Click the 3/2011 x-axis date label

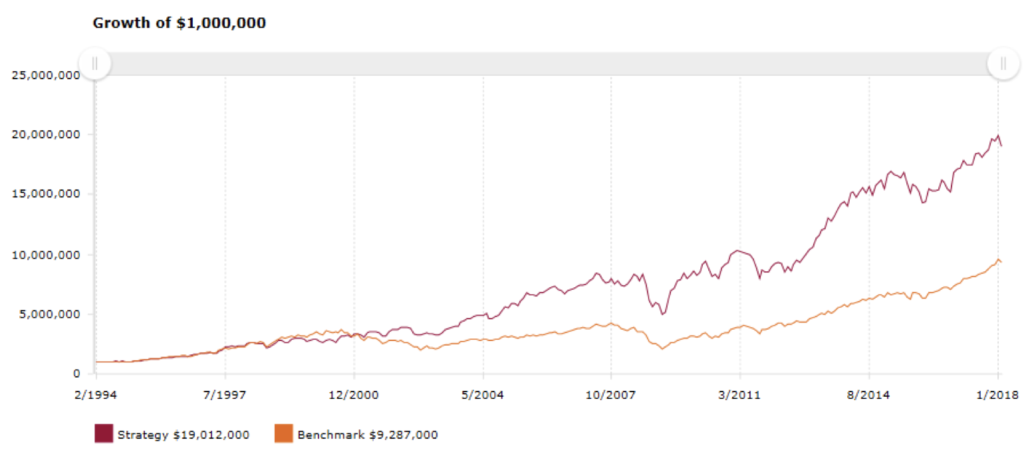pyautogui.click(x=740, y=396)
